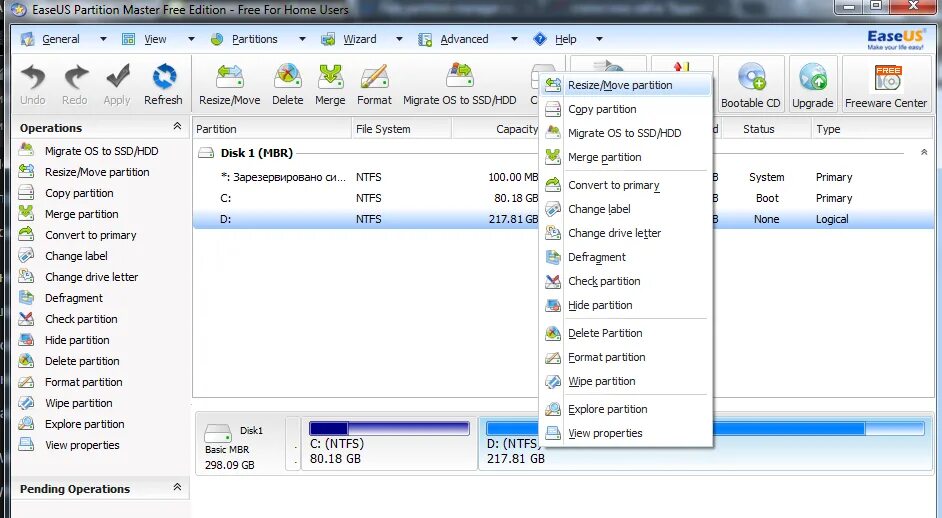Click the Merge toolbar icon
Viewport: 942px width, 518px height.
(x=330, y=84)
